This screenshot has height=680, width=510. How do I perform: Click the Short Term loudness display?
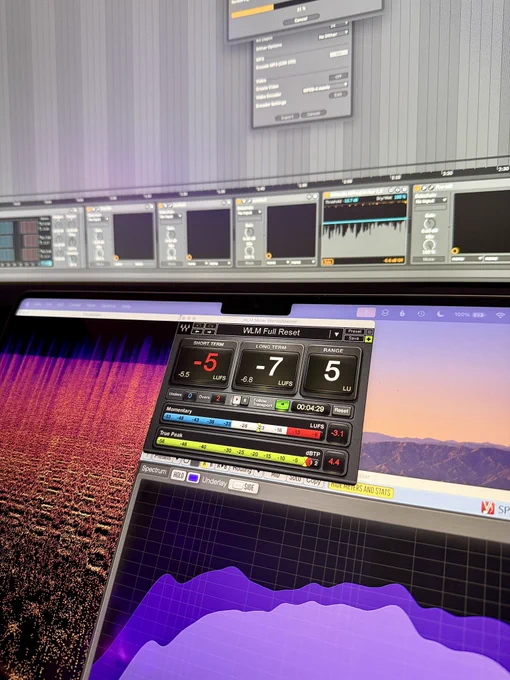[x=204, y=364]
